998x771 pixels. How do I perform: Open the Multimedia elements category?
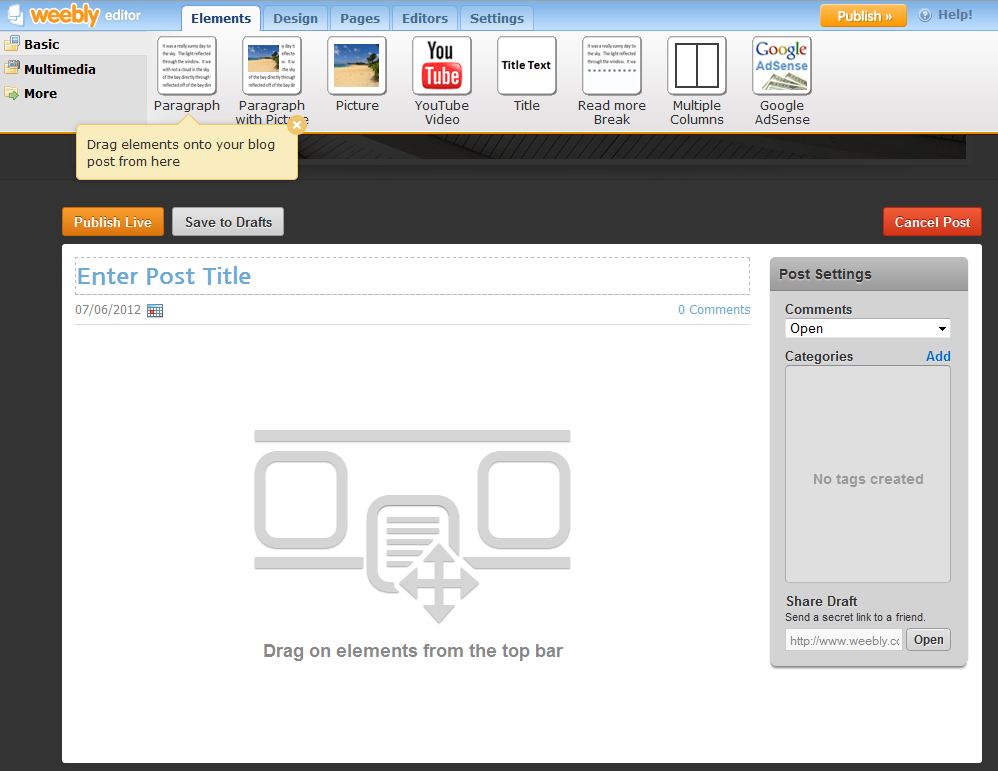60,69
